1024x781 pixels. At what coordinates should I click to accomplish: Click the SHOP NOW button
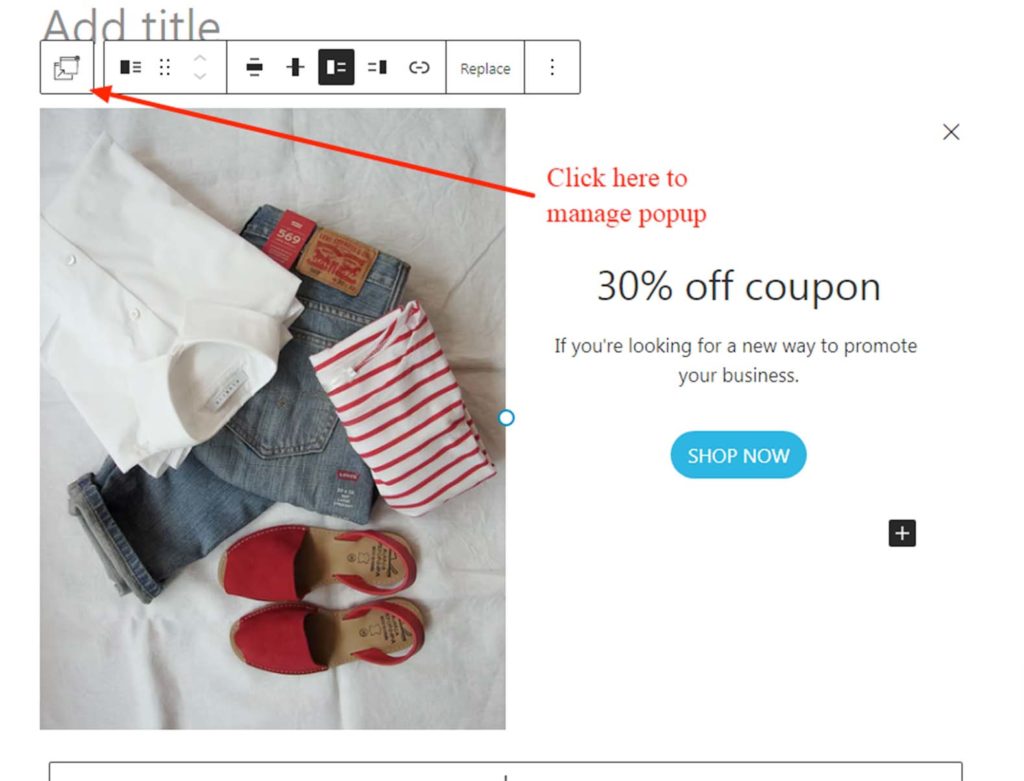[x=738, y=455]
